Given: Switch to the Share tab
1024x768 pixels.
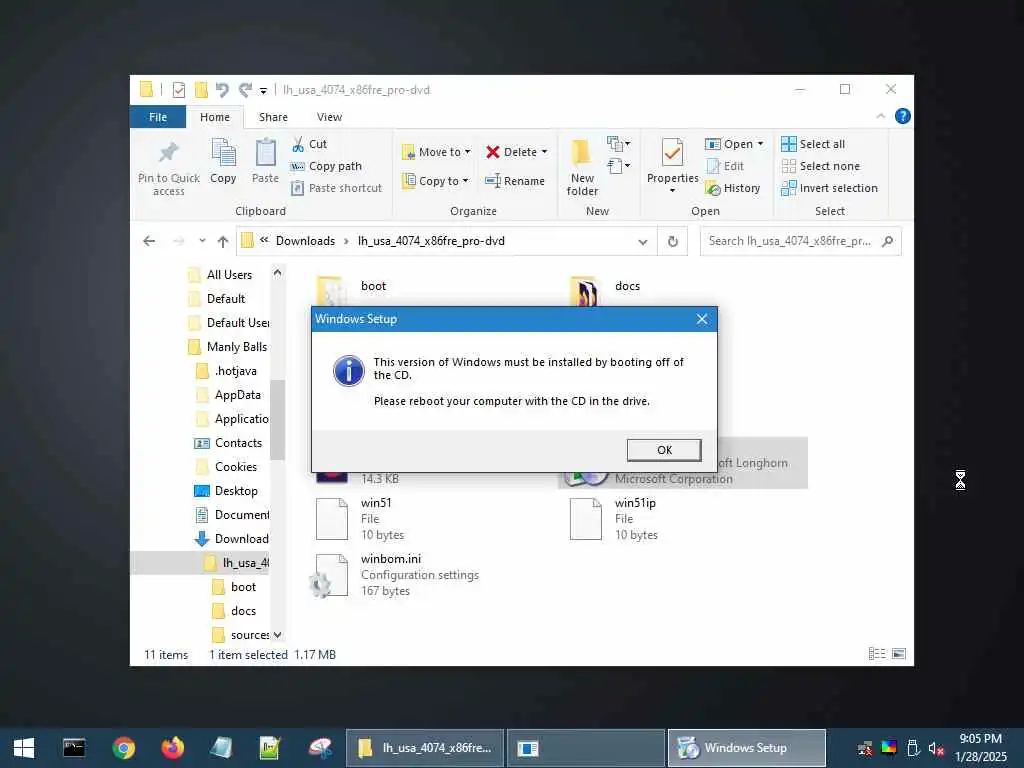Looking at the screenshot, I should click(273, 117).
